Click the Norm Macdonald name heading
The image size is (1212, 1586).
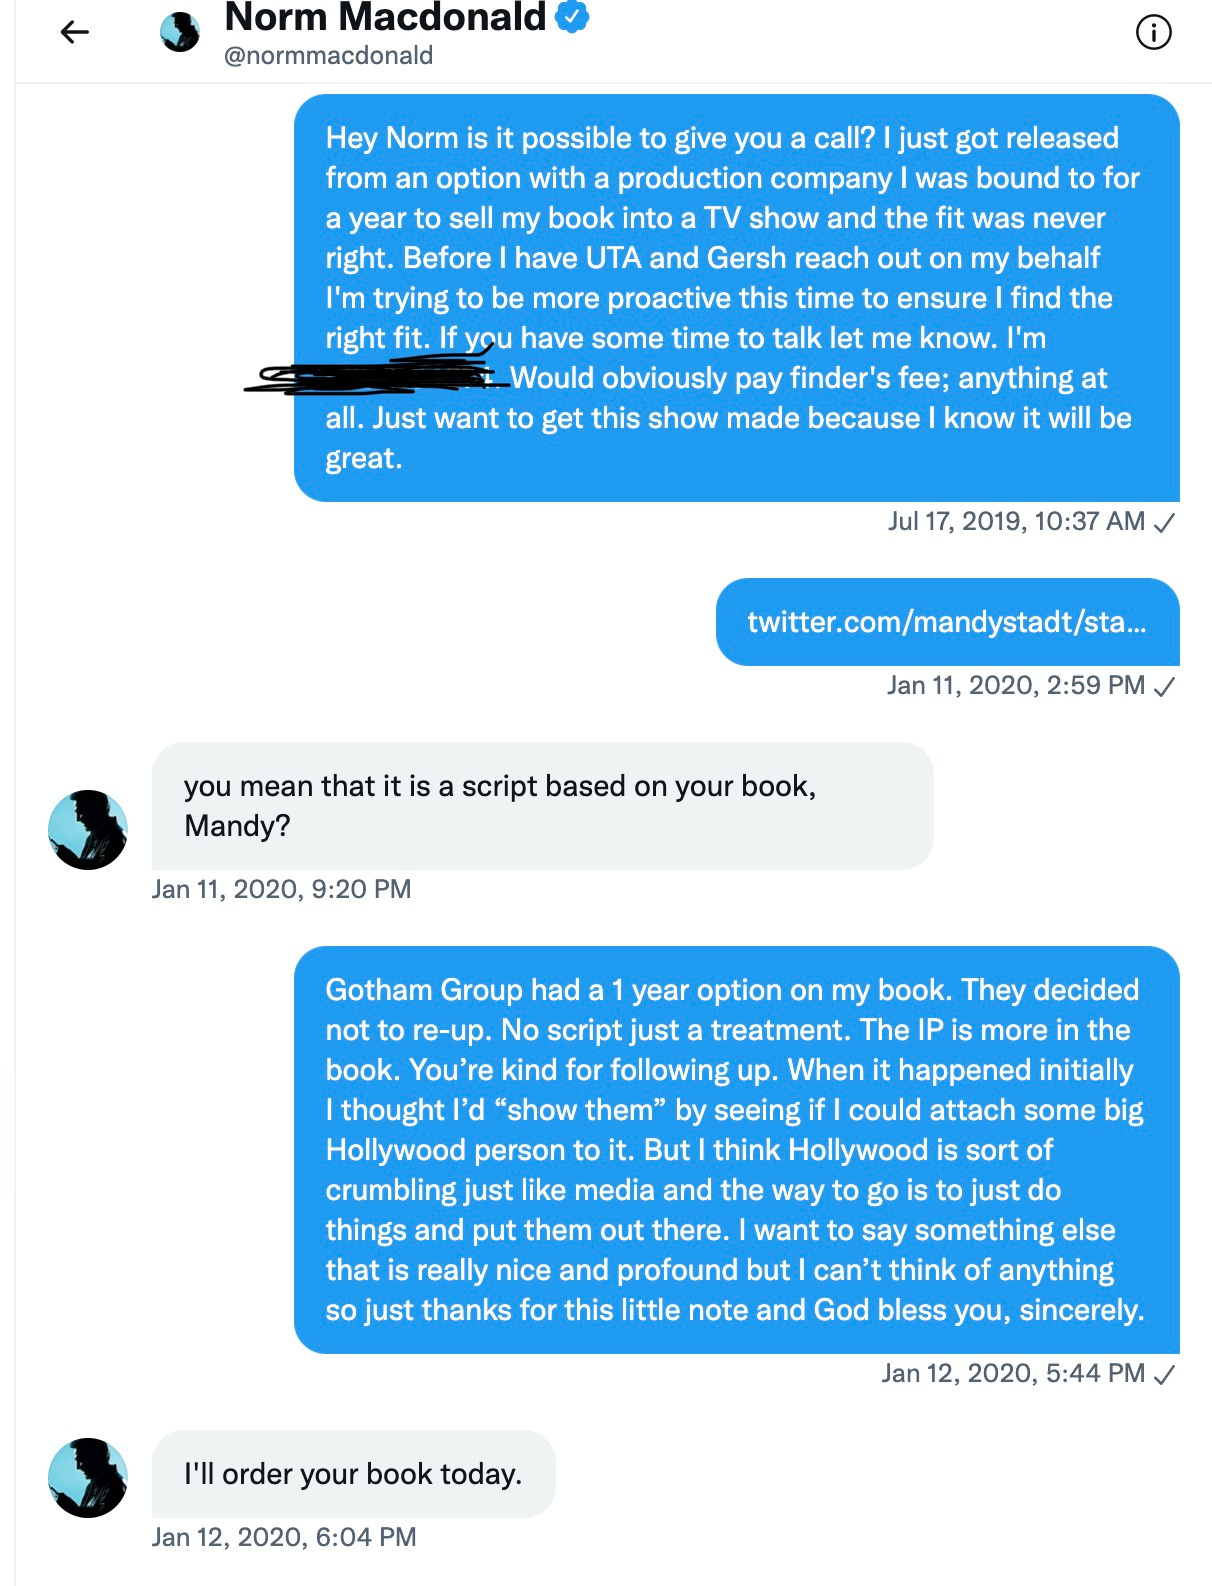(385, 17)
